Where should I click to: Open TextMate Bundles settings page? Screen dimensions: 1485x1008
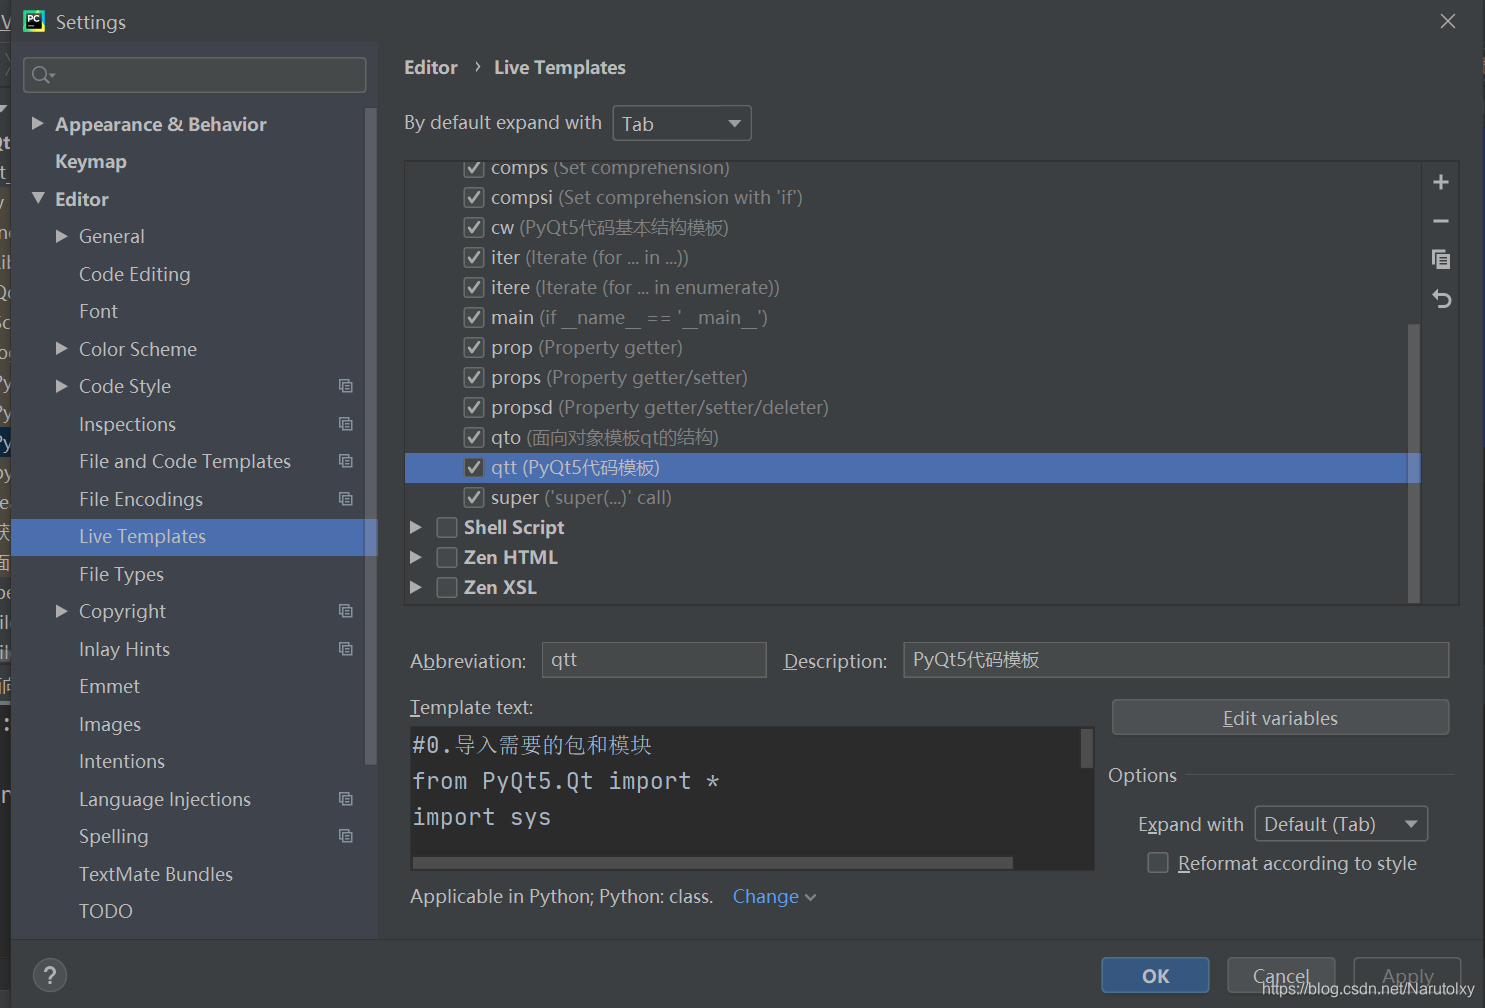pos(156,874)
